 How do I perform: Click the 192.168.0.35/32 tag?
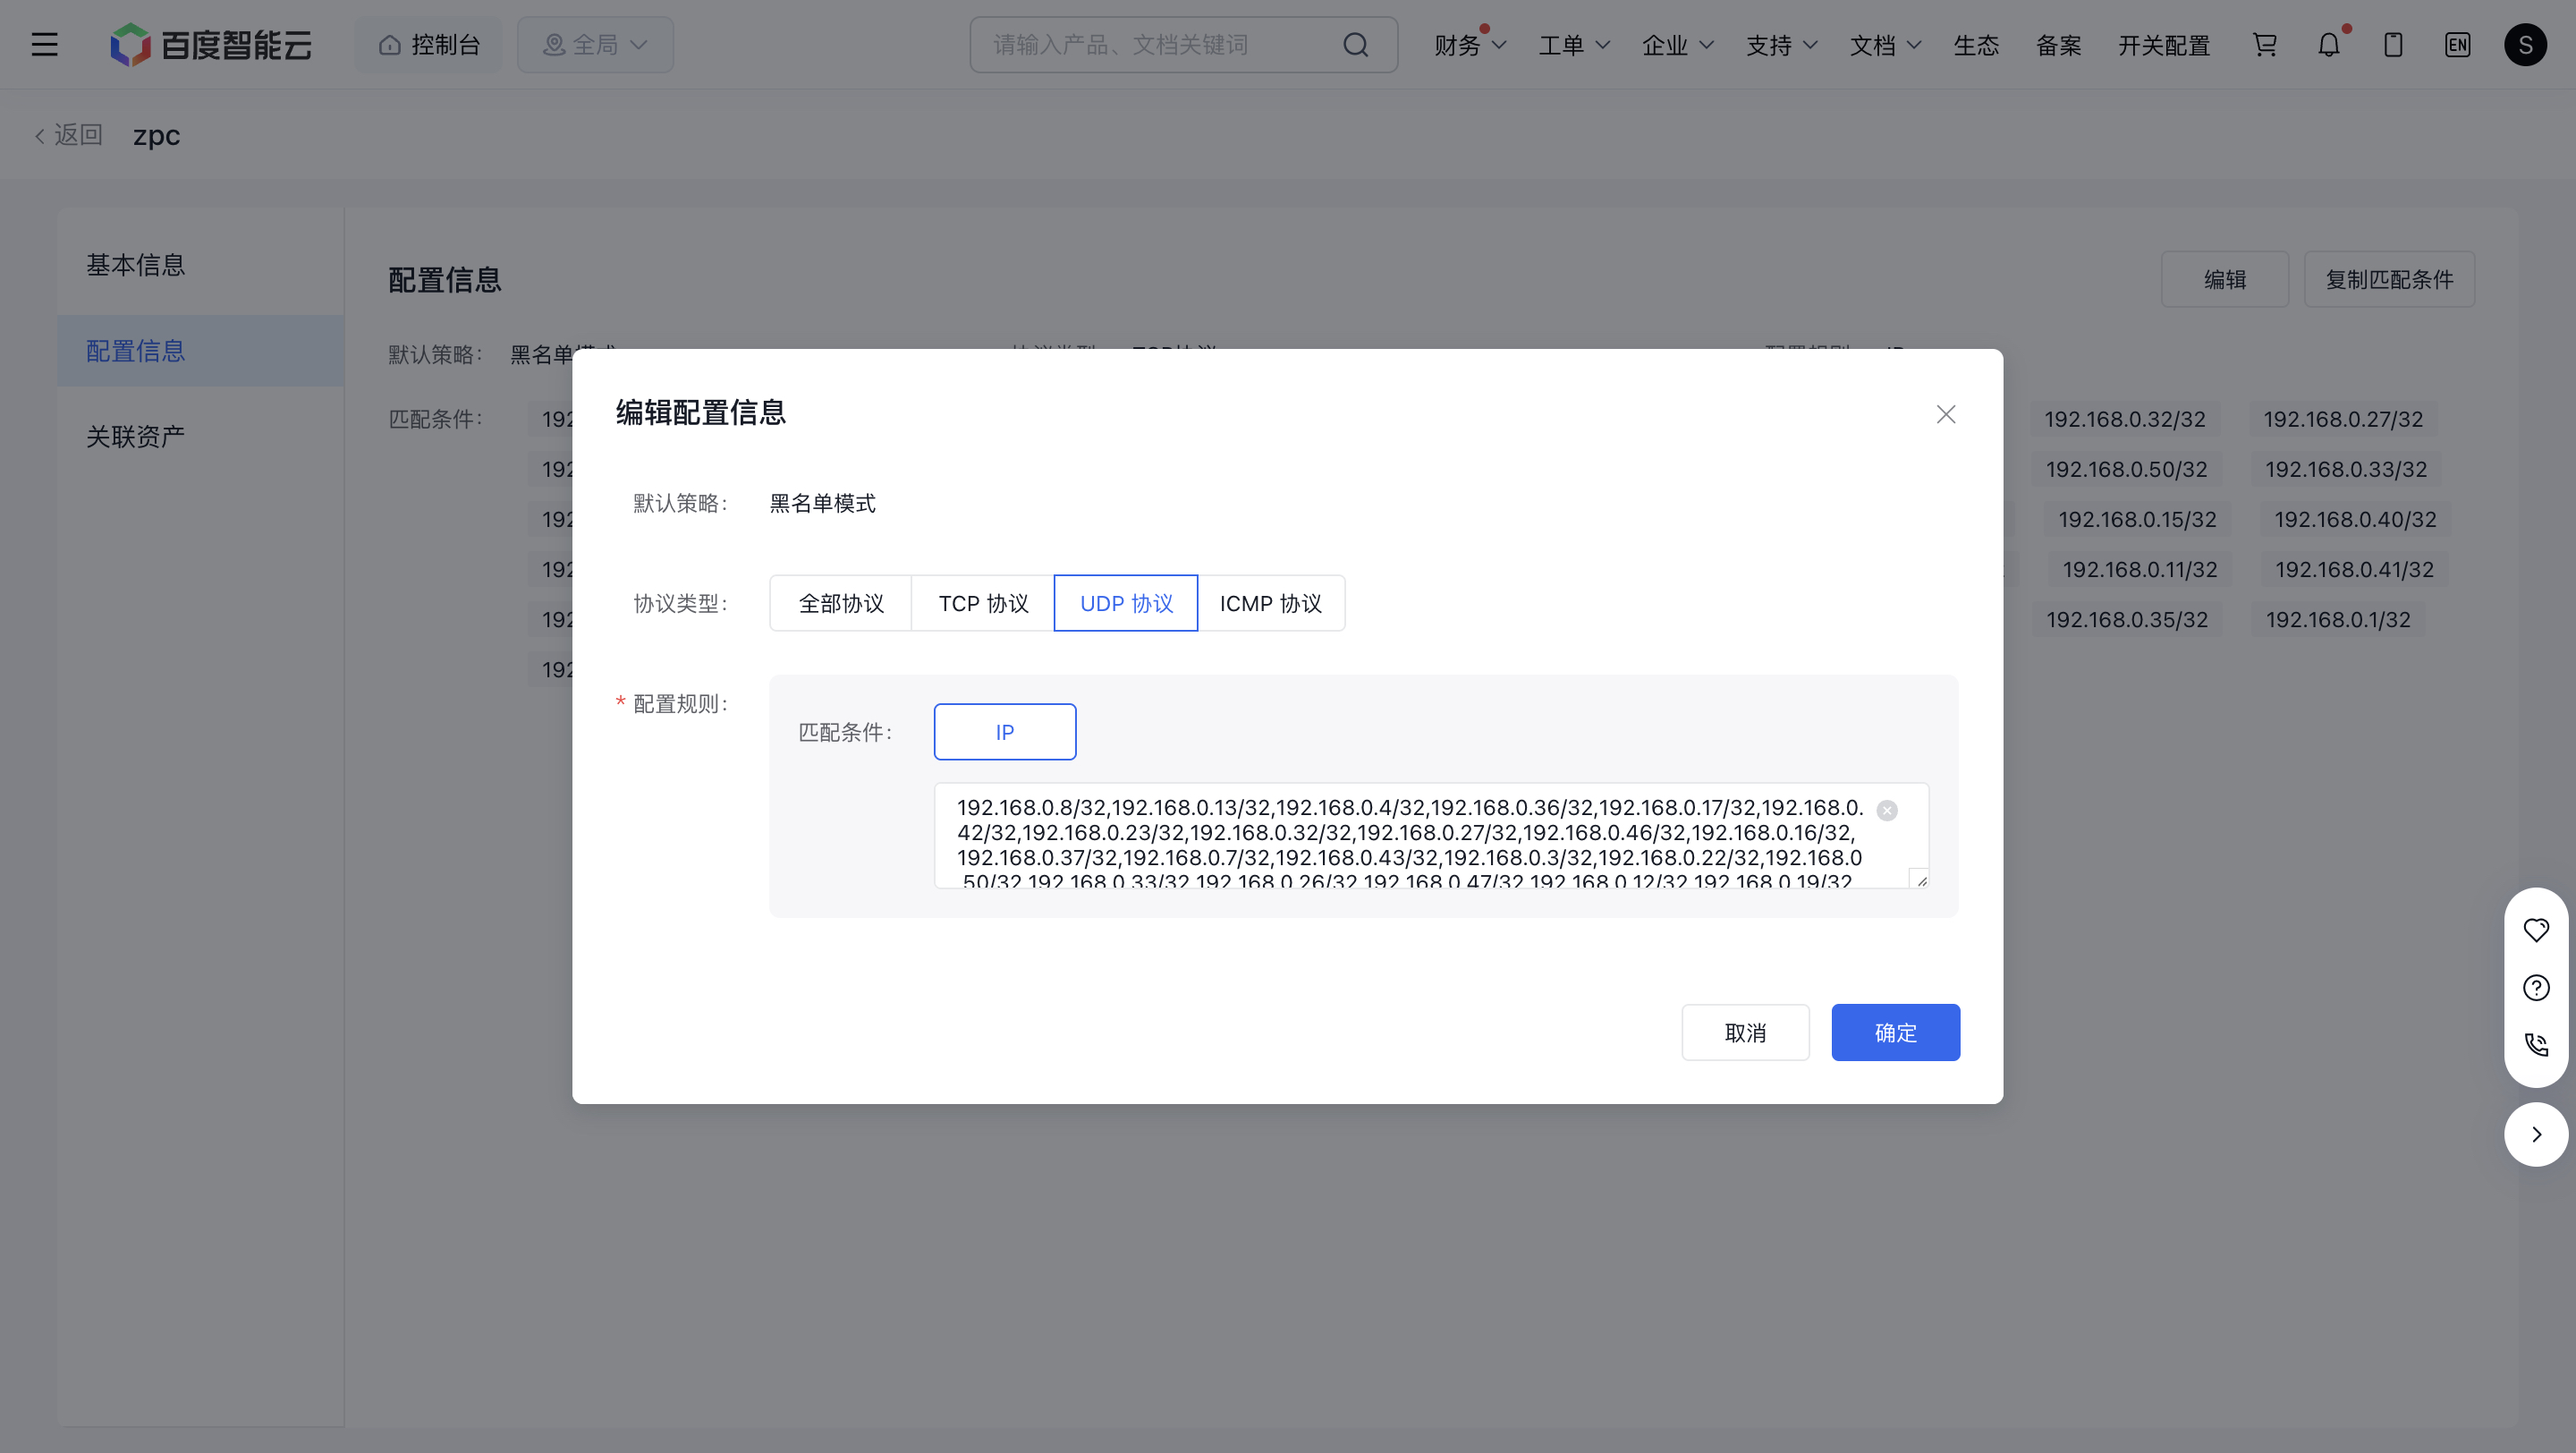pos(2127,619)
